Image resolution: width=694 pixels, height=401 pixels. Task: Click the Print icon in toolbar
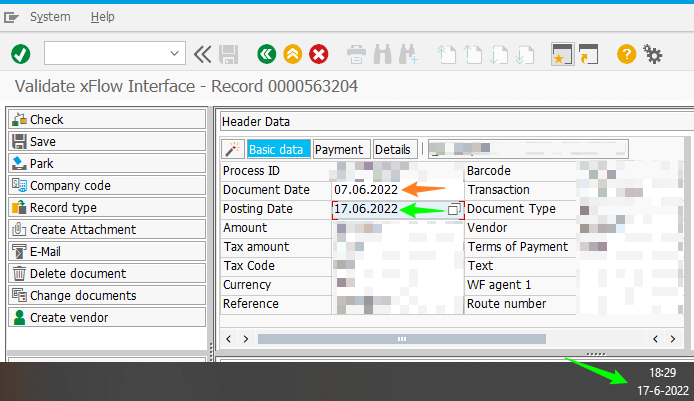pyautogui.click(x=356, y=54)
